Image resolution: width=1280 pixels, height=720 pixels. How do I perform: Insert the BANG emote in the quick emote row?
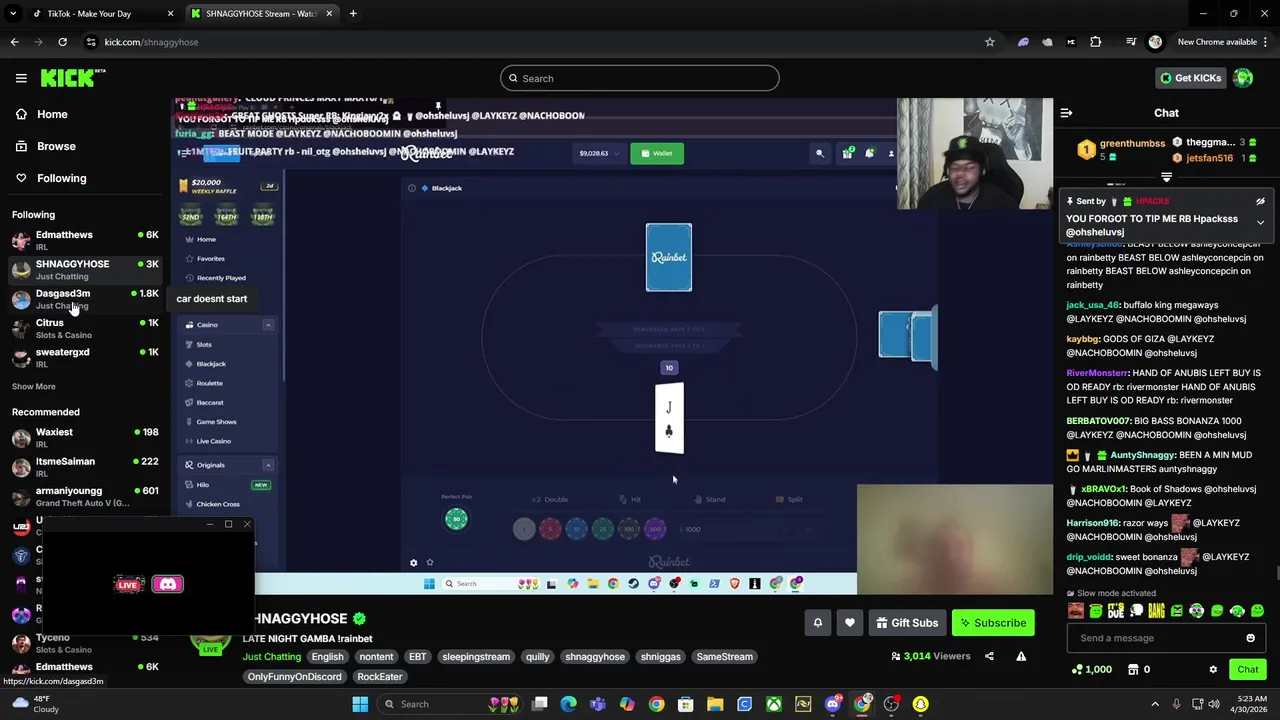(1156, 611)
